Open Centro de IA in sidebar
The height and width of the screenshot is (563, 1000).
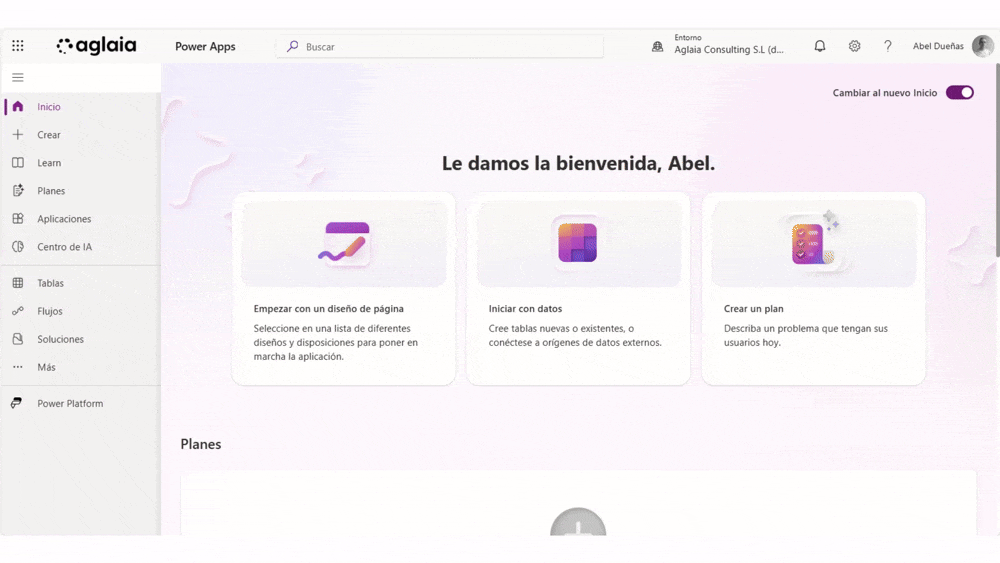click(80, 247)
